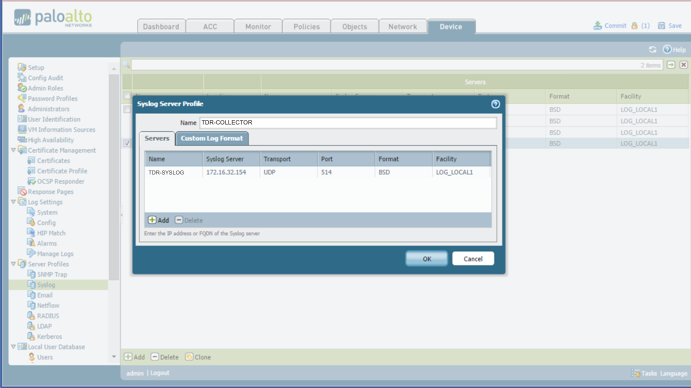Open the Network tab
The width and height of the screenshot is (691, 388).
click(x=402, y=26)
